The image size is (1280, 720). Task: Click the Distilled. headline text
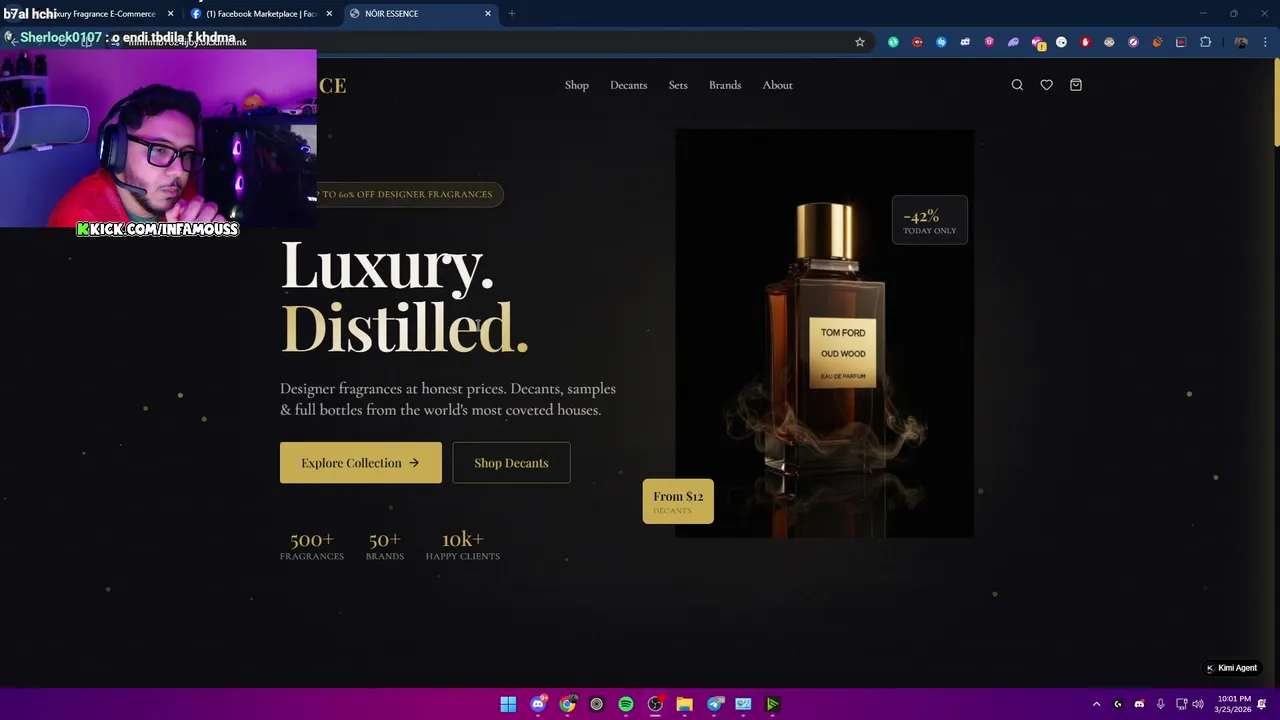point(405,327)
